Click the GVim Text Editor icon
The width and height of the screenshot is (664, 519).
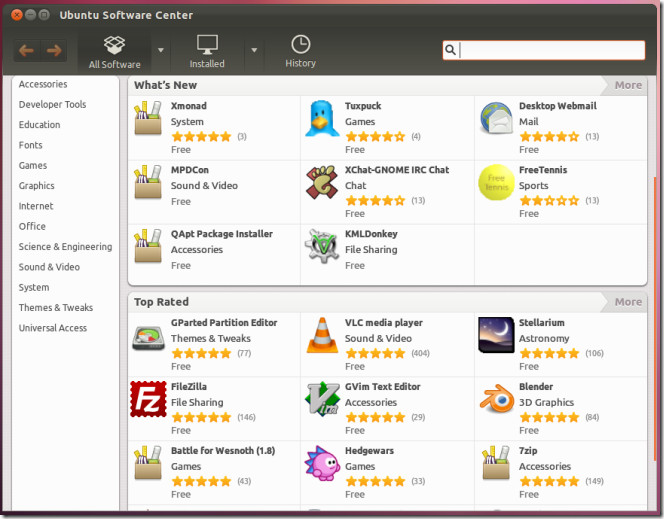click(x=322, y=398)
